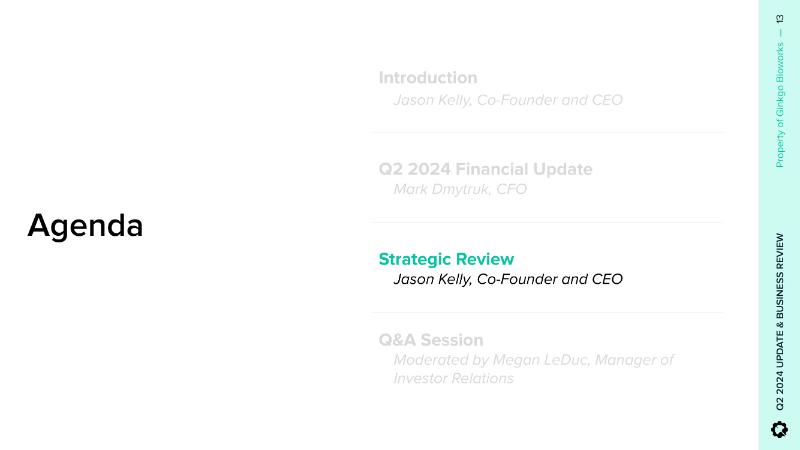This screenshot has width=800, height=450.
Task: Click Jason Kelly's name under Strategic Review
Action: click(432, 279)
